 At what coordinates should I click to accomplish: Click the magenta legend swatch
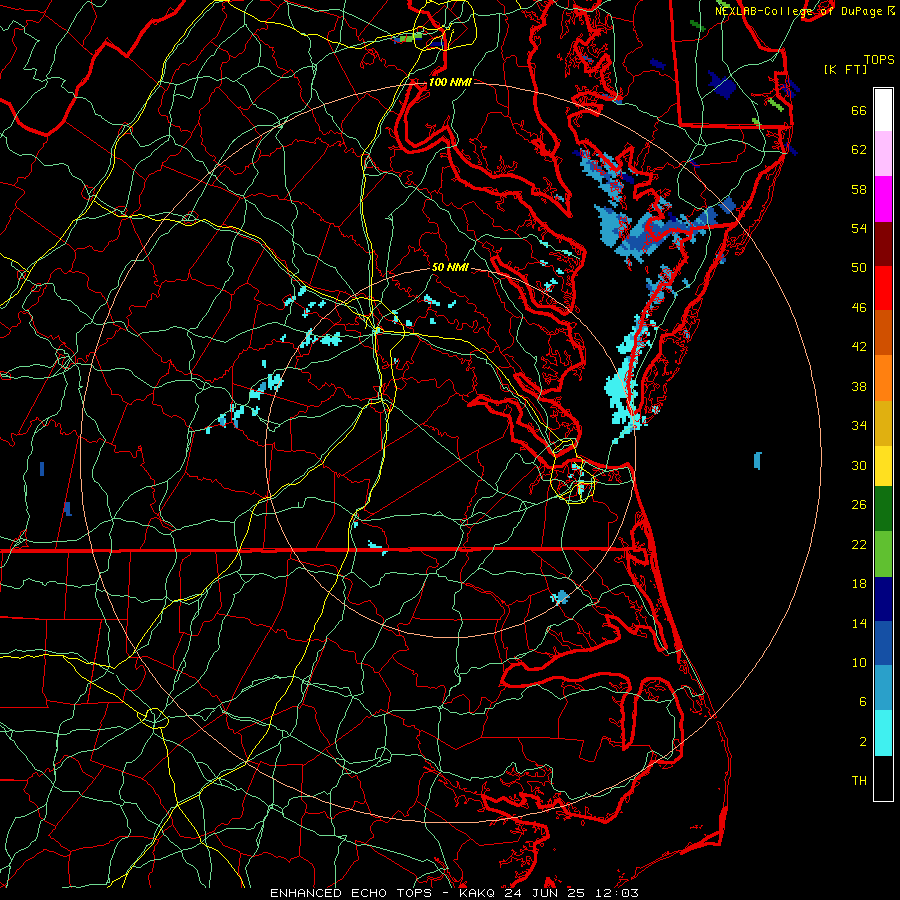(883, 199)
